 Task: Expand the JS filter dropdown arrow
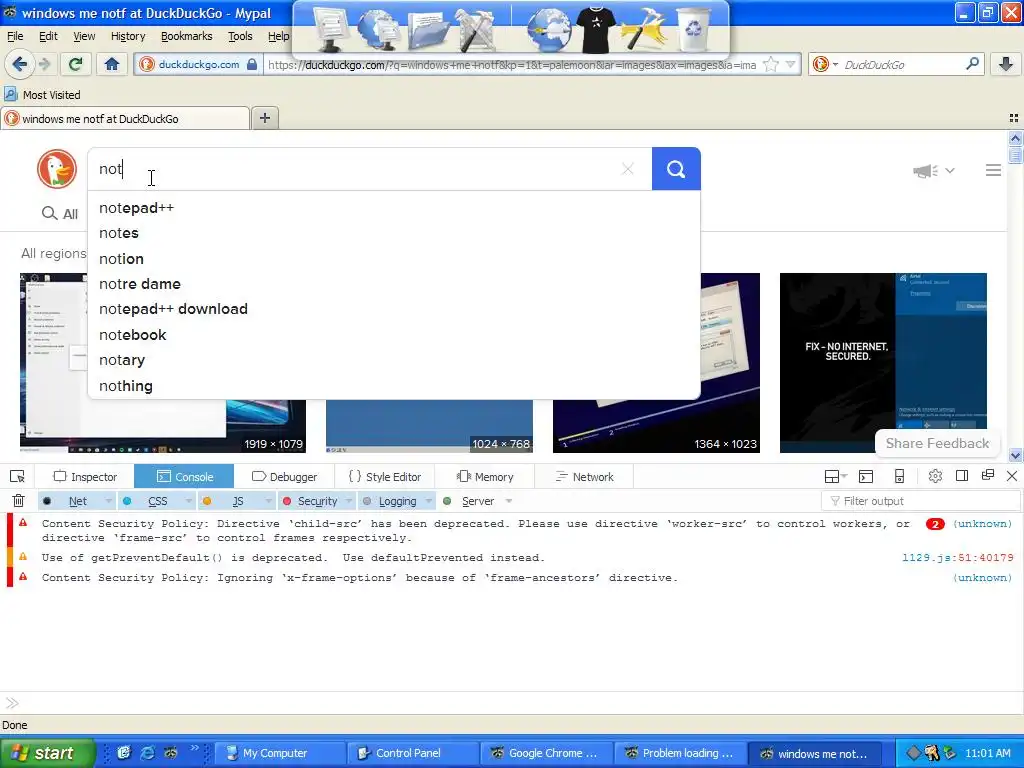[x=268, y=501]
